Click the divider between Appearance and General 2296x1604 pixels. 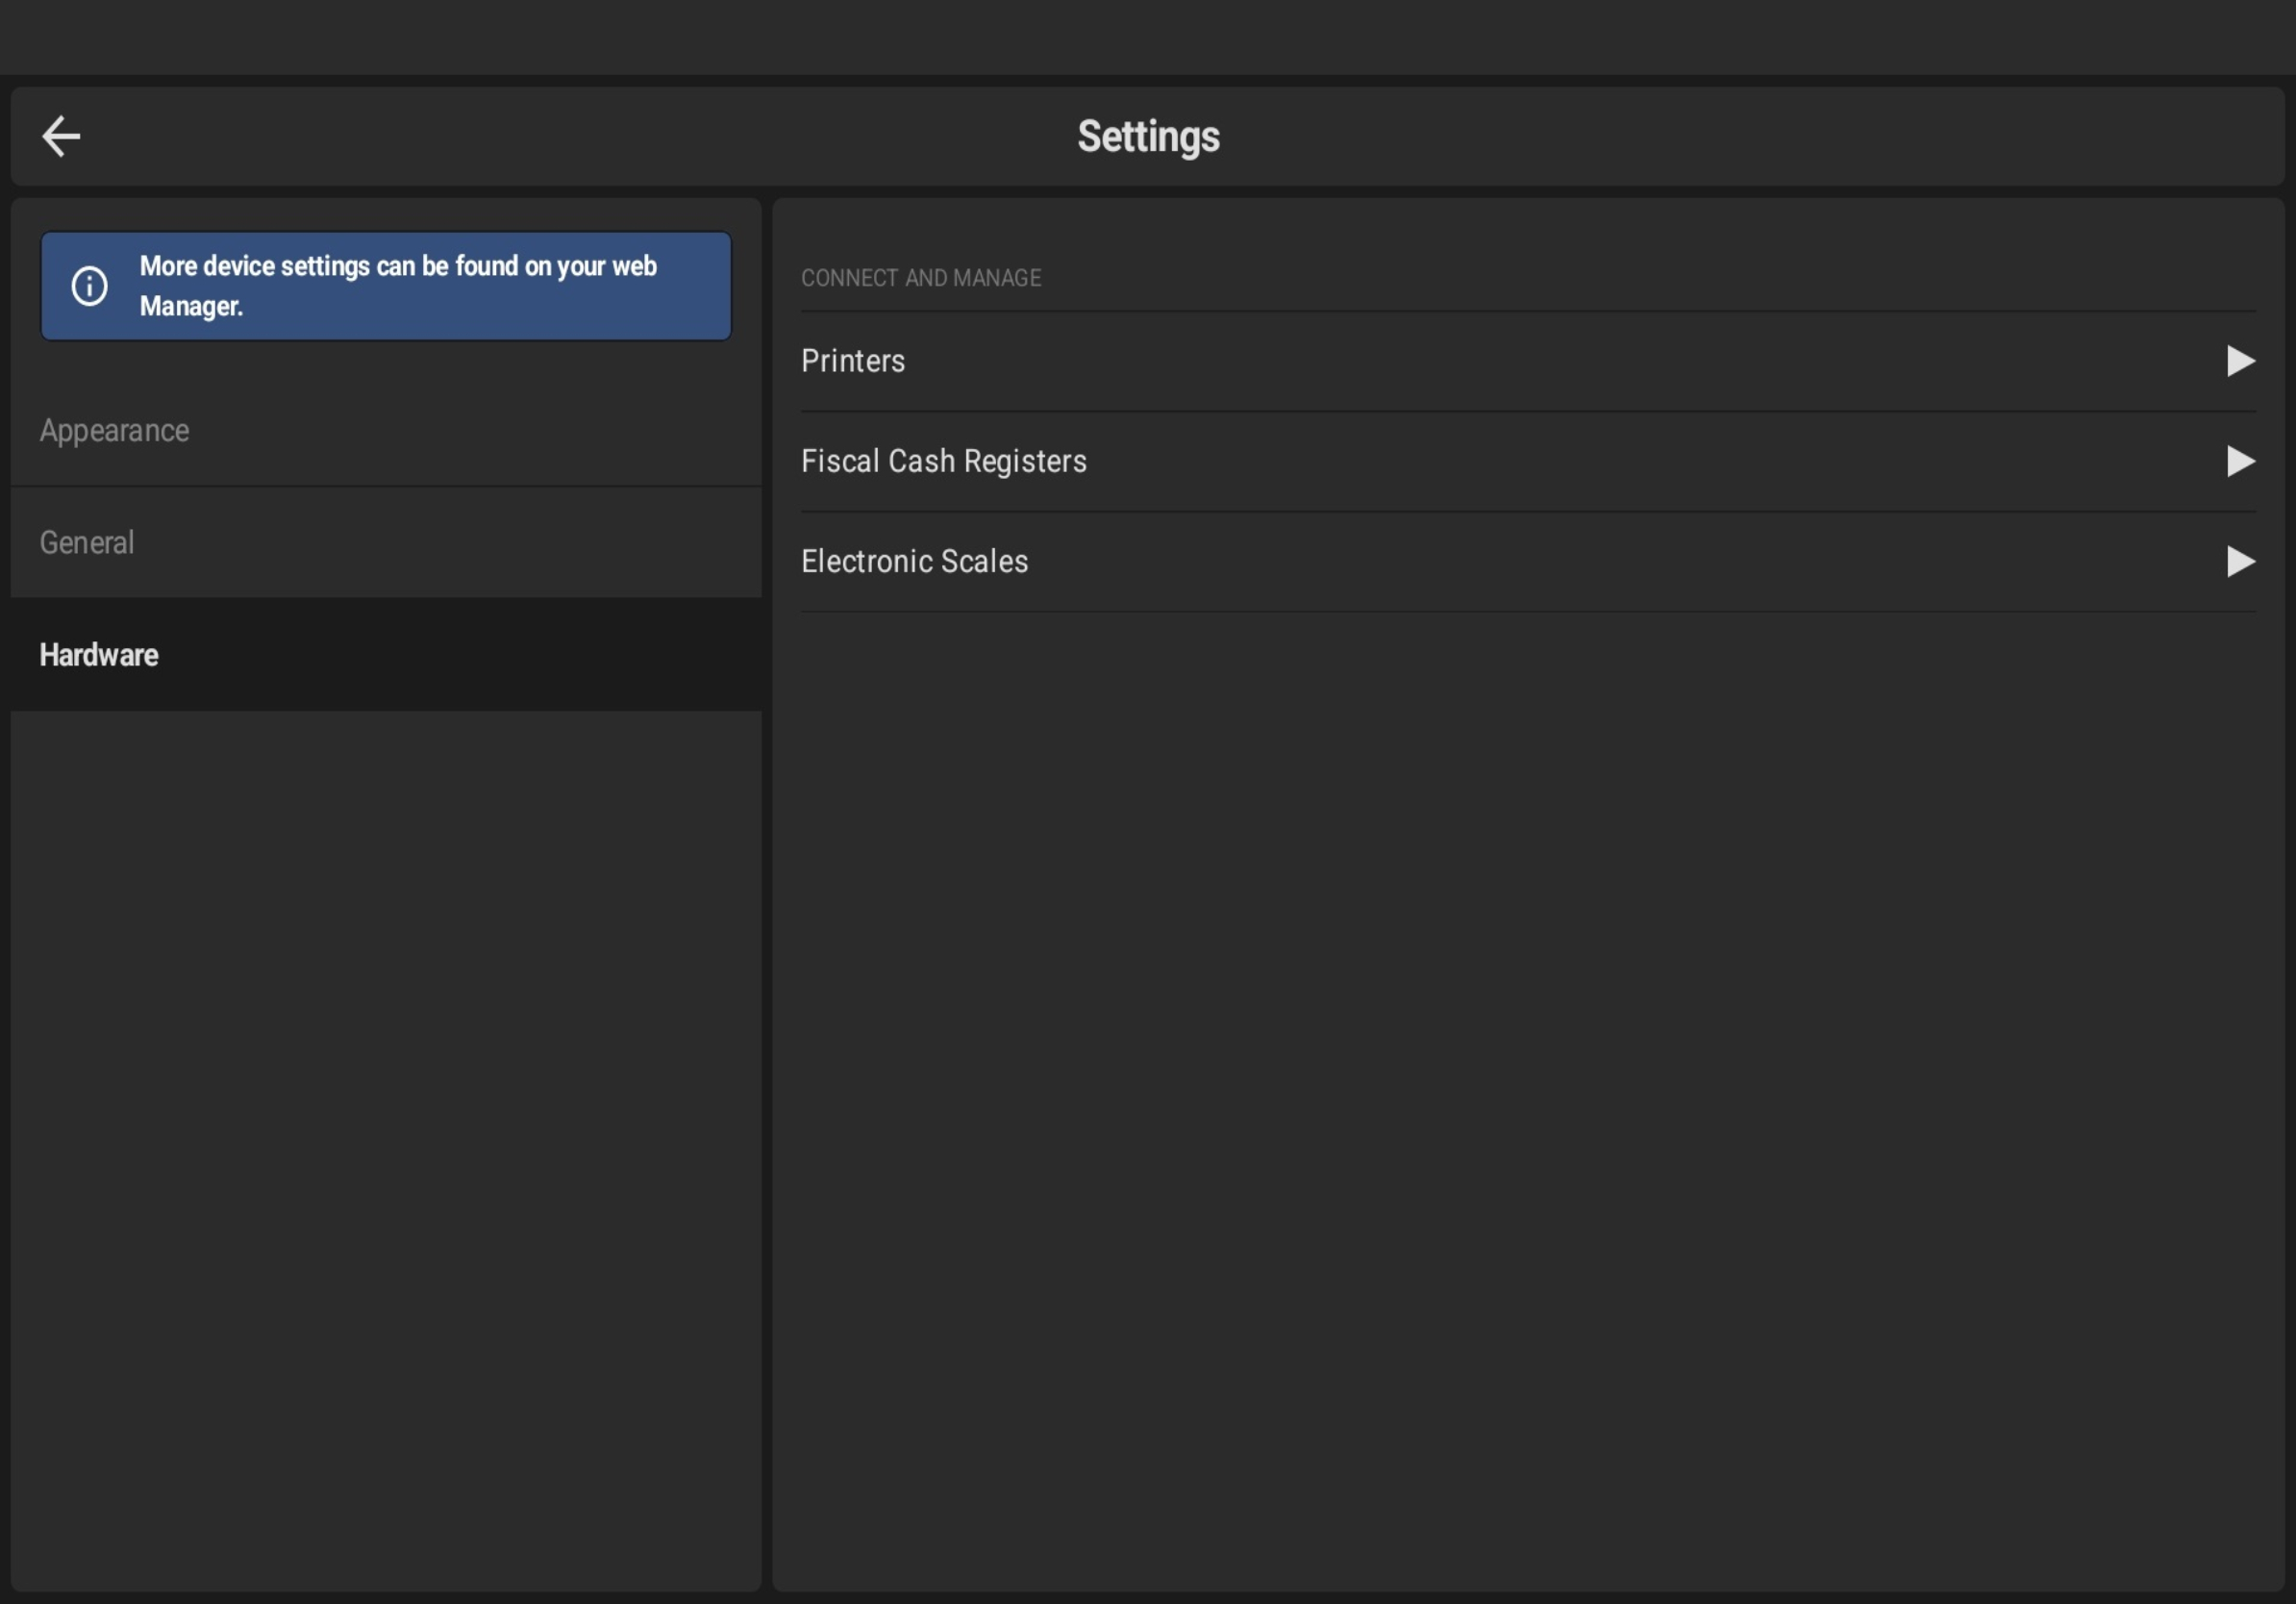click(386, 487)
